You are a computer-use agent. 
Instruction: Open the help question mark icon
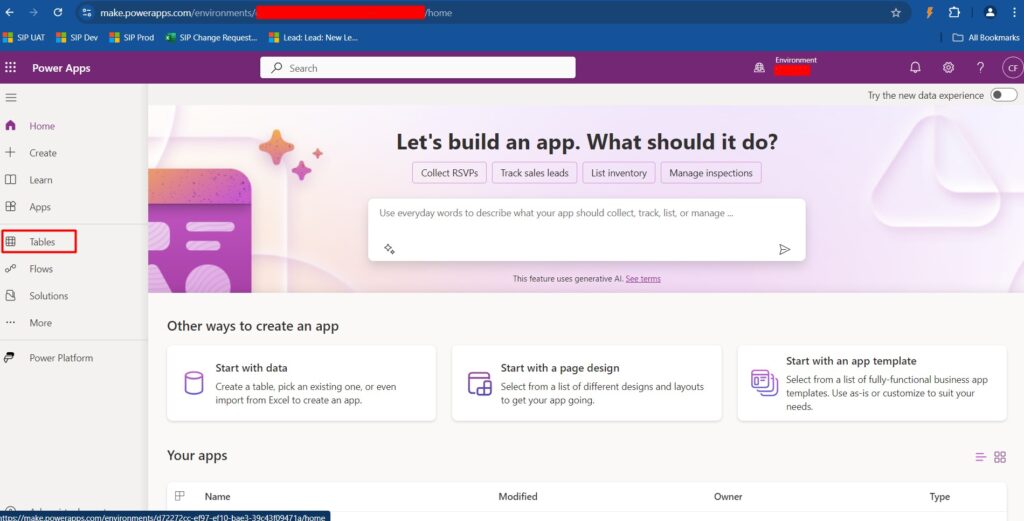point(980,67)
